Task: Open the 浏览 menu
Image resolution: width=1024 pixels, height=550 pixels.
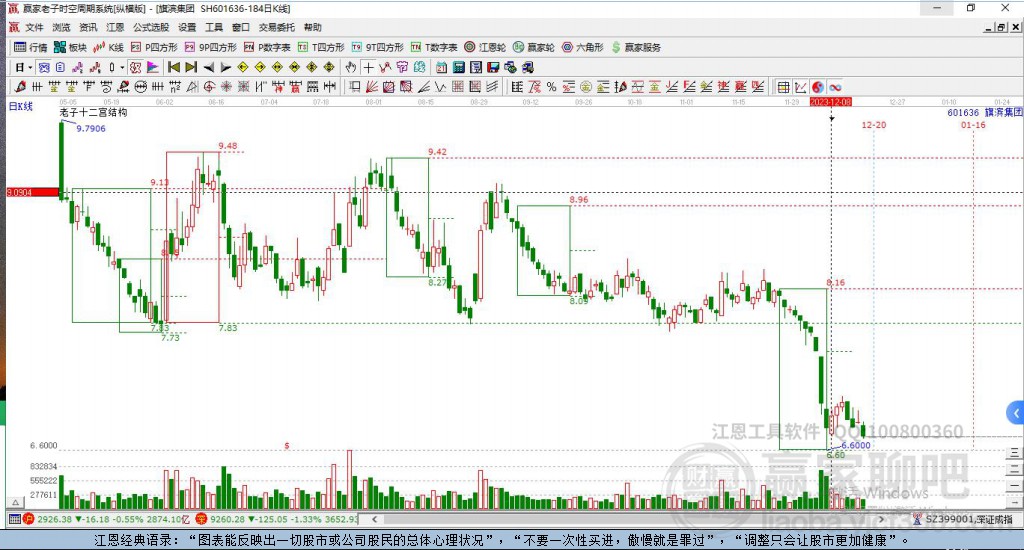Action: click(61, 27)
